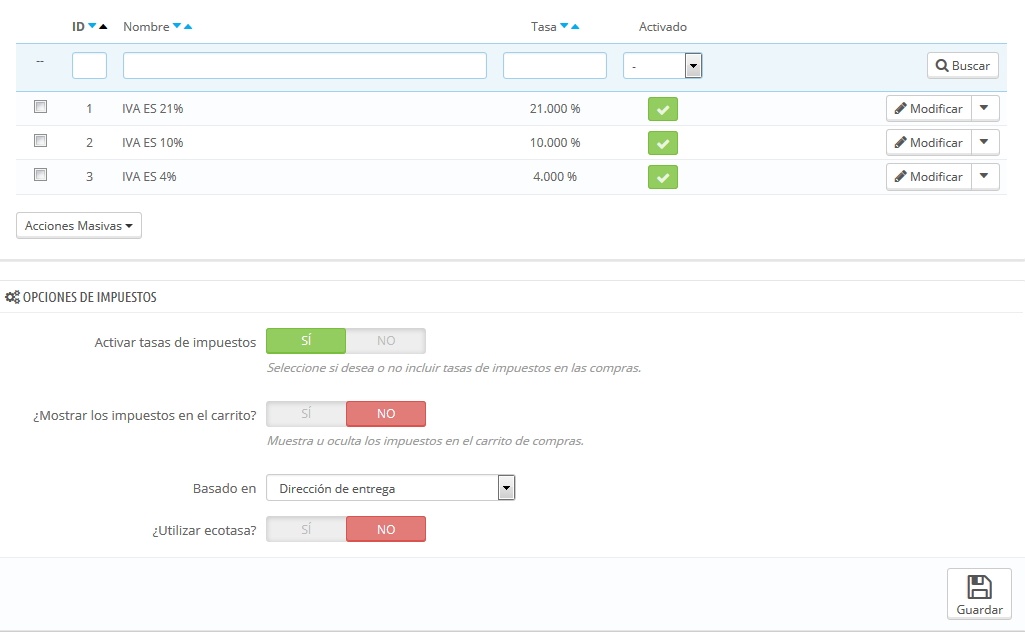Viewport: 1025px width, 632px height.
Task: Set 'Activar tasas de impuestos' to NO
Action: [x=386, y=341]
